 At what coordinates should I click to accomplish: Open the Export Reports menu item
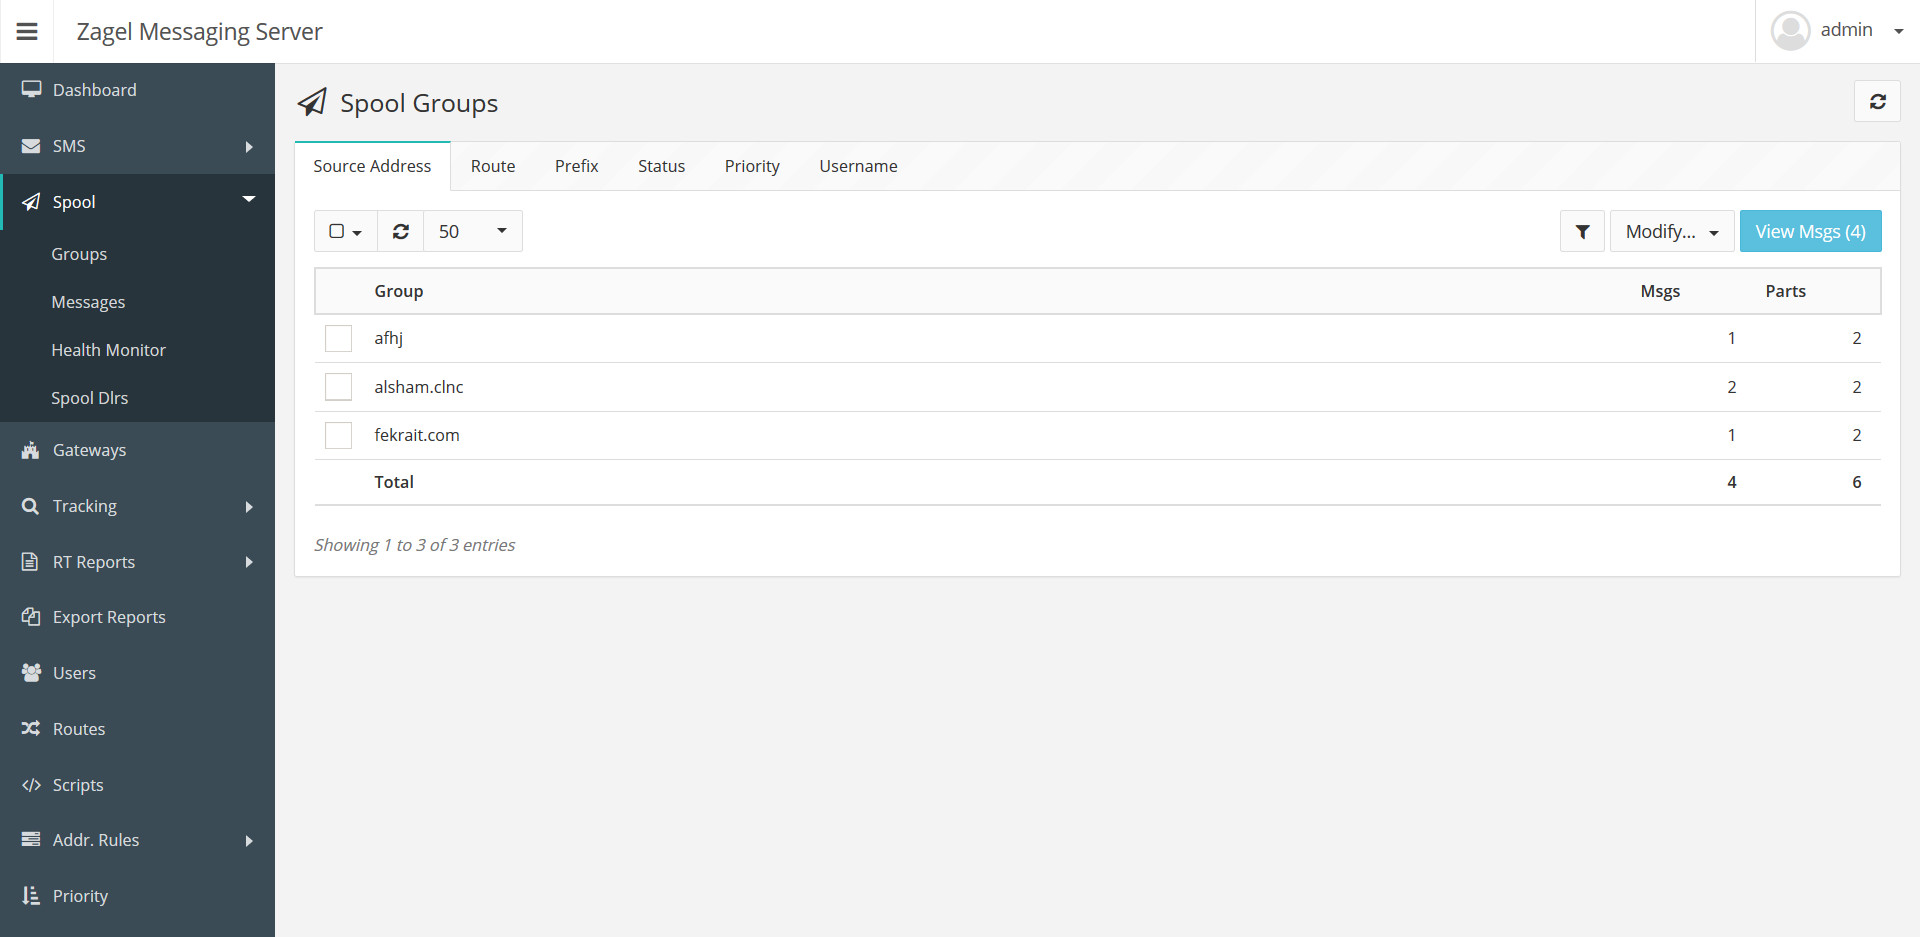pos(137,617)
